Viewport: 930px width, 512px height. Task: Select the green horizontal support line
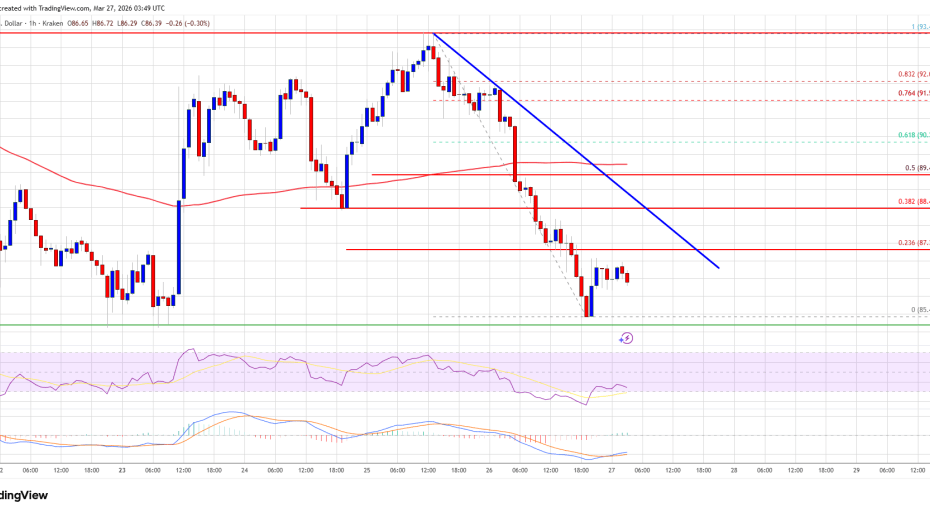click(x=465, y=325)
